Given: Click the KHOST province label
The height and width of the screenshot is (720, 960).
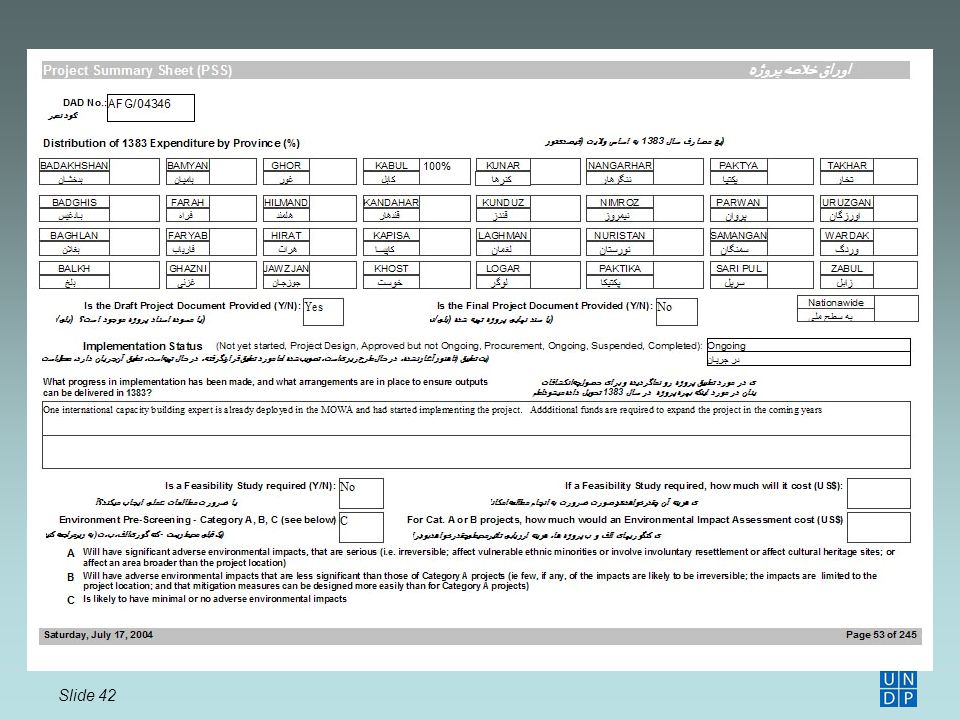Looking at the screenshot, I should [391, 268].
